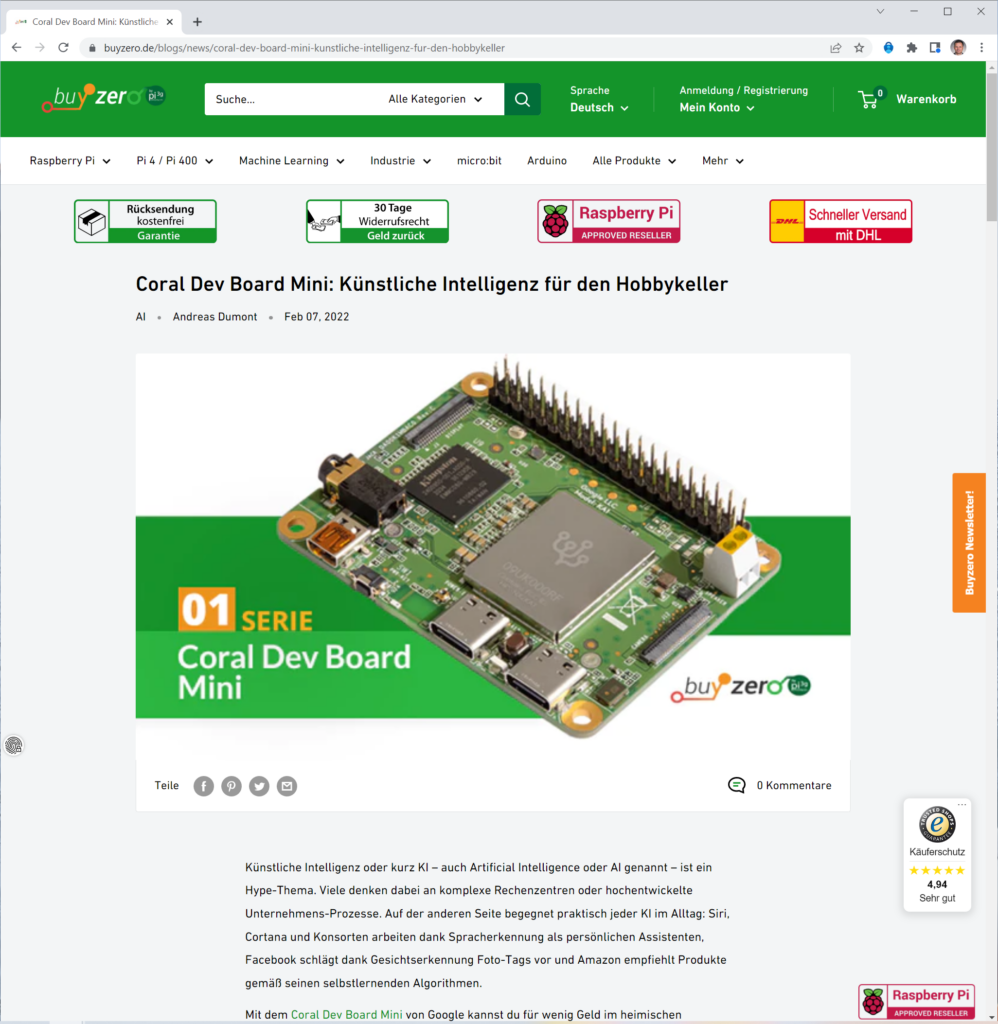Click the browser back arrow

point(16,48)
